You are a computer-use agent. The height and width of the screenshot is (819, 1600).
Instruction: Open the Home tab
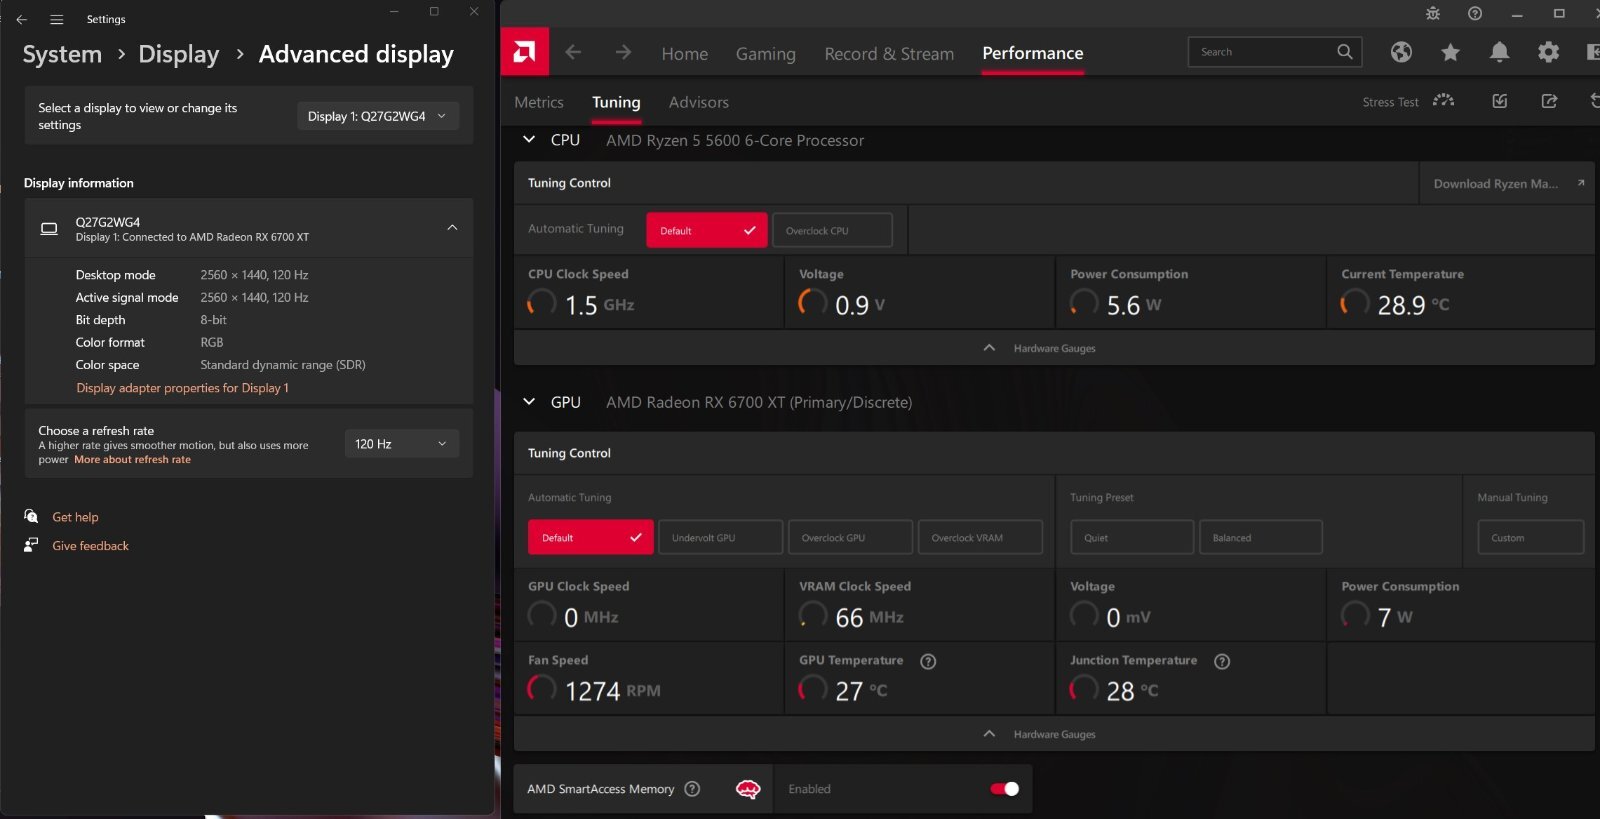(x=684, y=54)
